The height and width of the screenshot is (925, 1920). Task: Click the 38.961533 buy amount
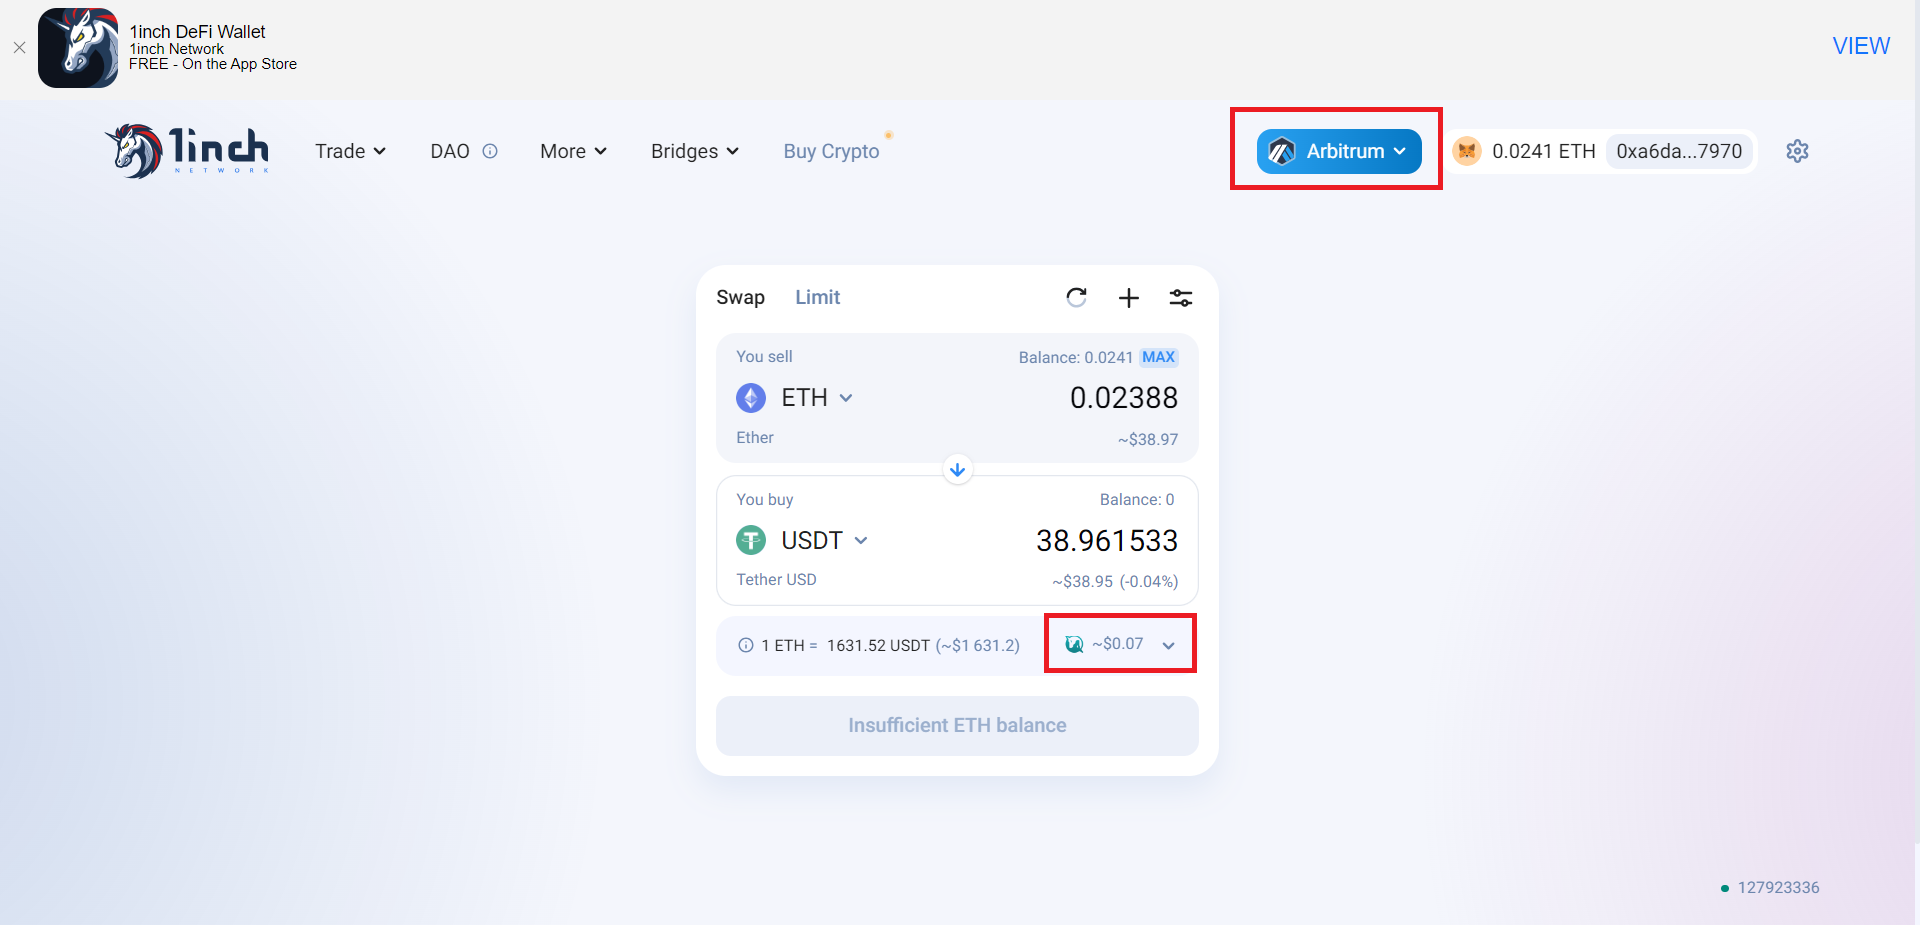(1107, 540)
